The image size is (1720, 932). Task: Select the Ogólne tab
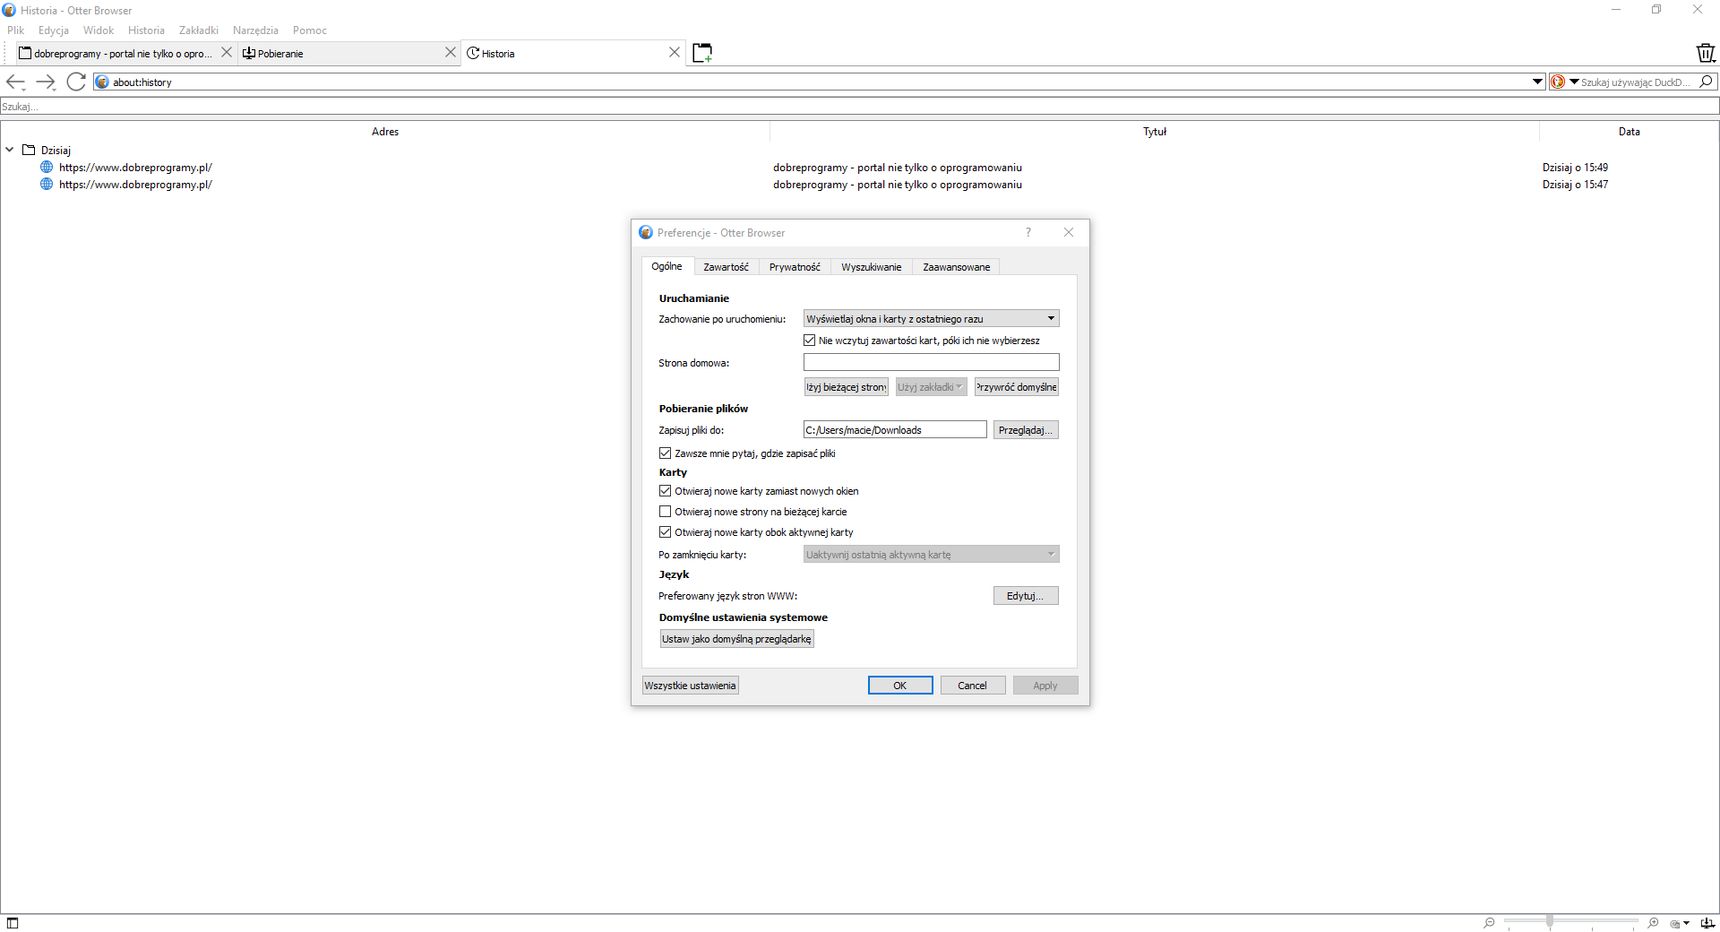click(x=667, y=266)
